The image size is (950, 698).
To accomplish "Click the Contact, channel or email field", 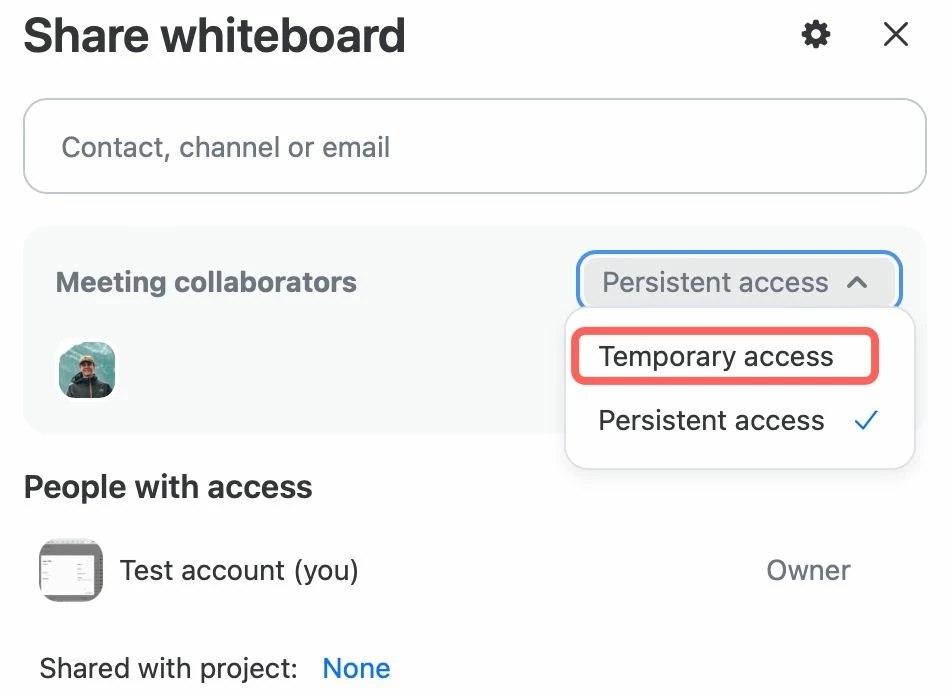I will (474, 146).
